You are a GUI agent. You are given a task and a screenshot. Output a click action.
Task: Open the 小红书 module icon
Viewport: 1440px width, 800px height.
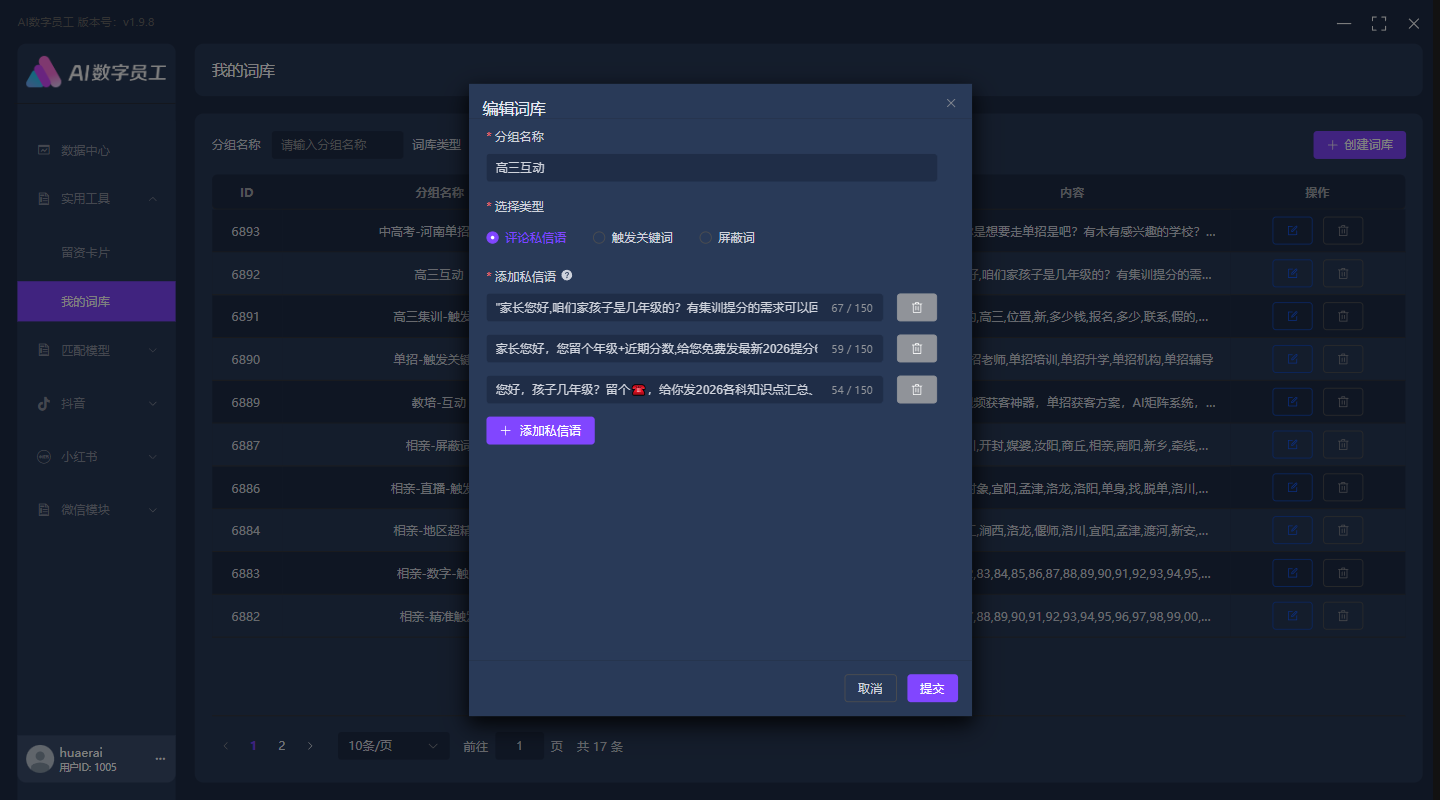pos(42,456)
